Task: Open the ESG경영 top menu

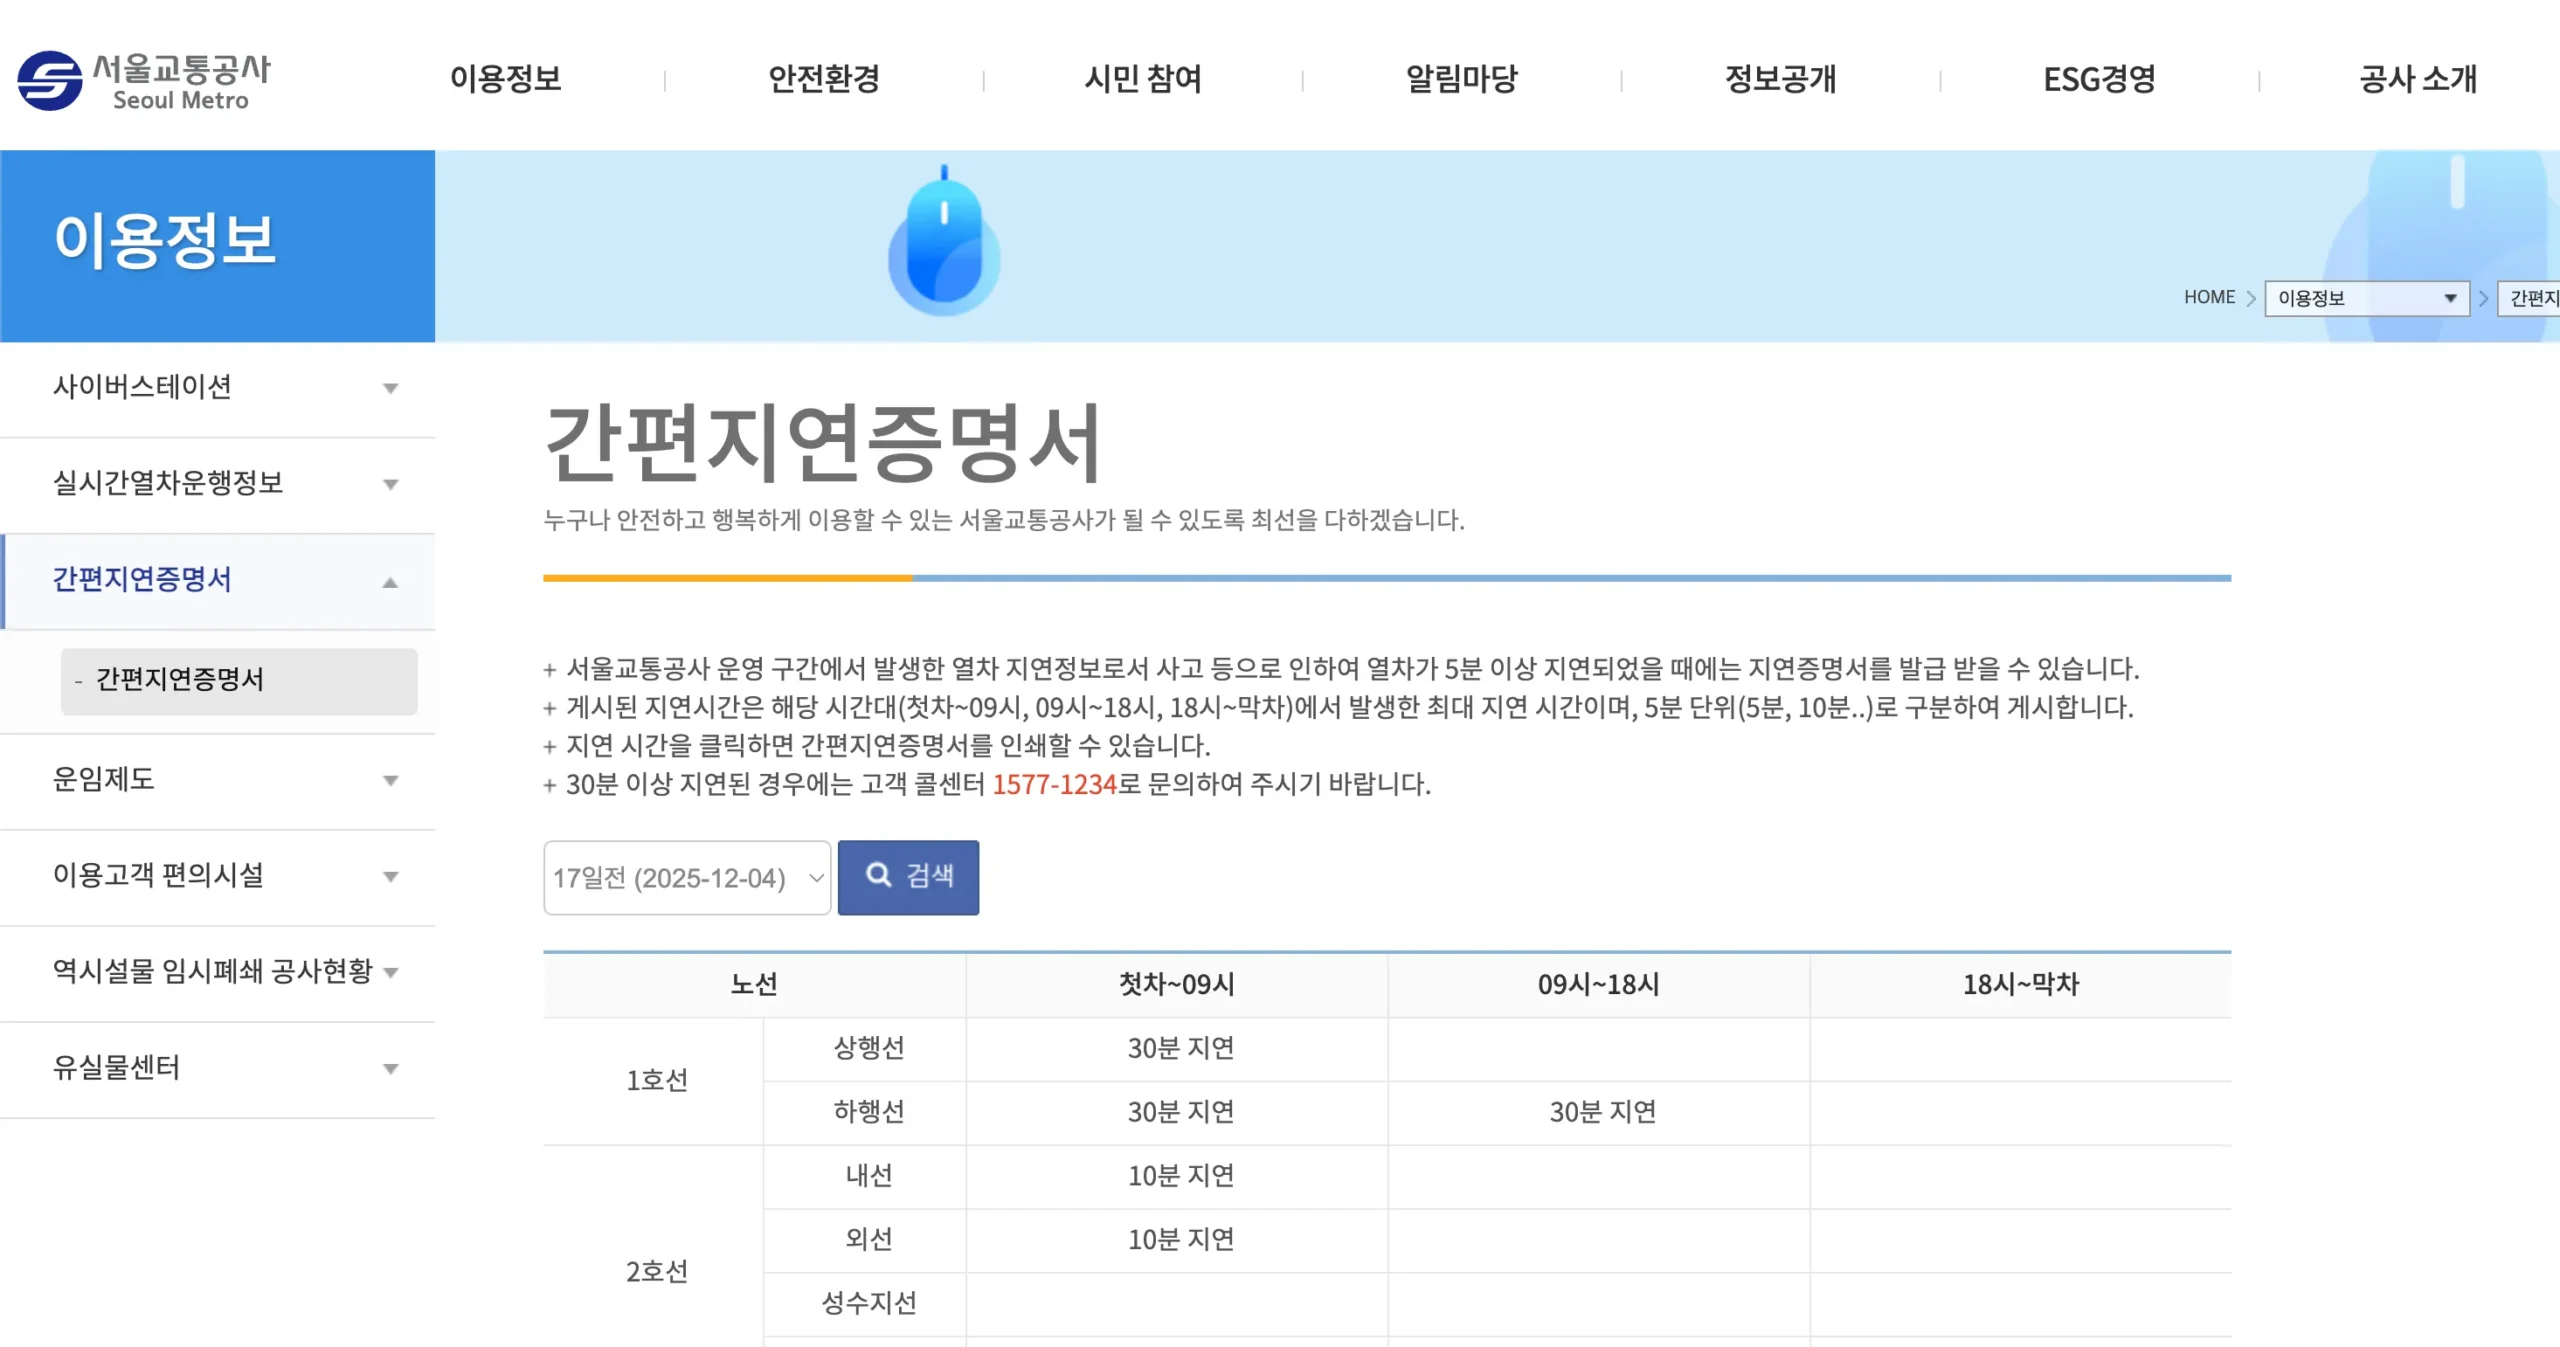Action: (x=2099, y=79)
